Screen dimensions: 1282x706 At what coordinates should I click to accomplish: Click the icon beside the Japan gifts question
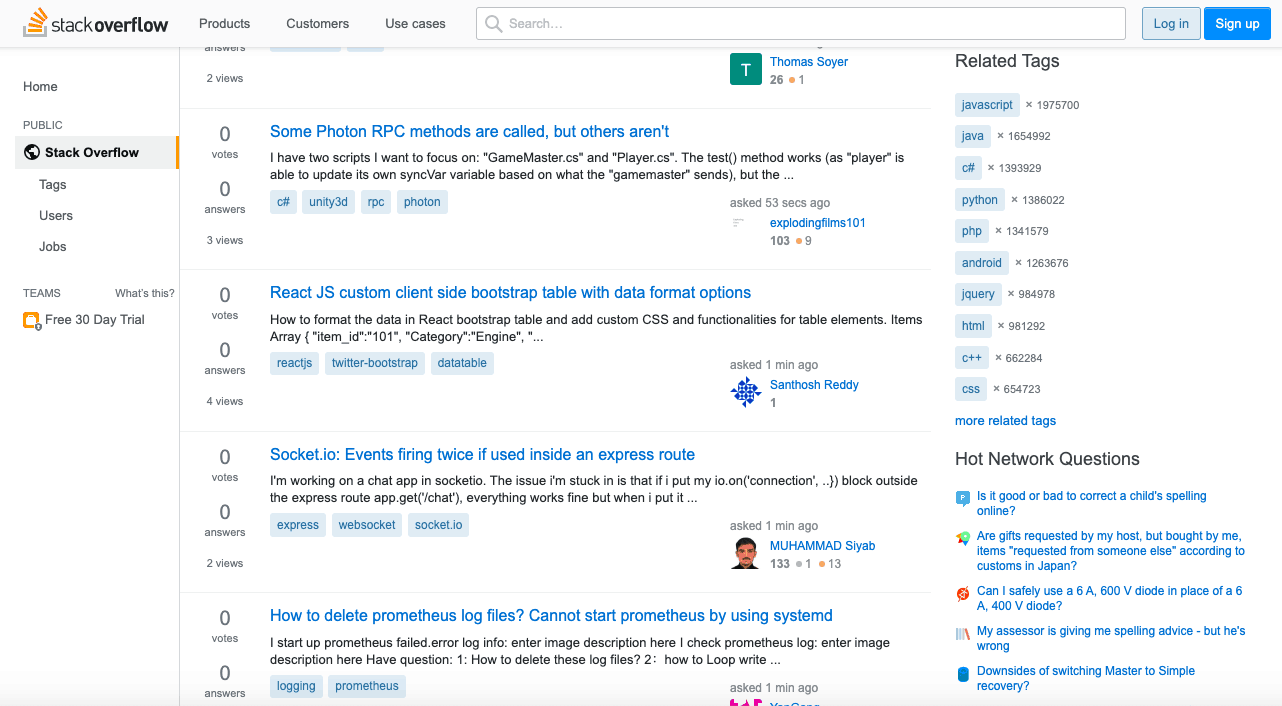[963, 538]
